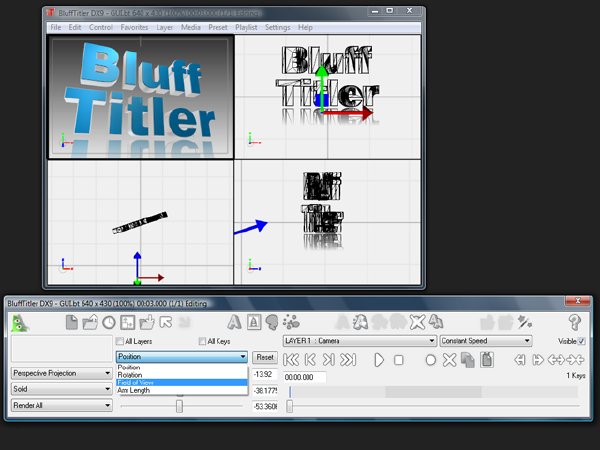Click the move-key-left arrow icon
600x450 pixels.
[519, 360]
